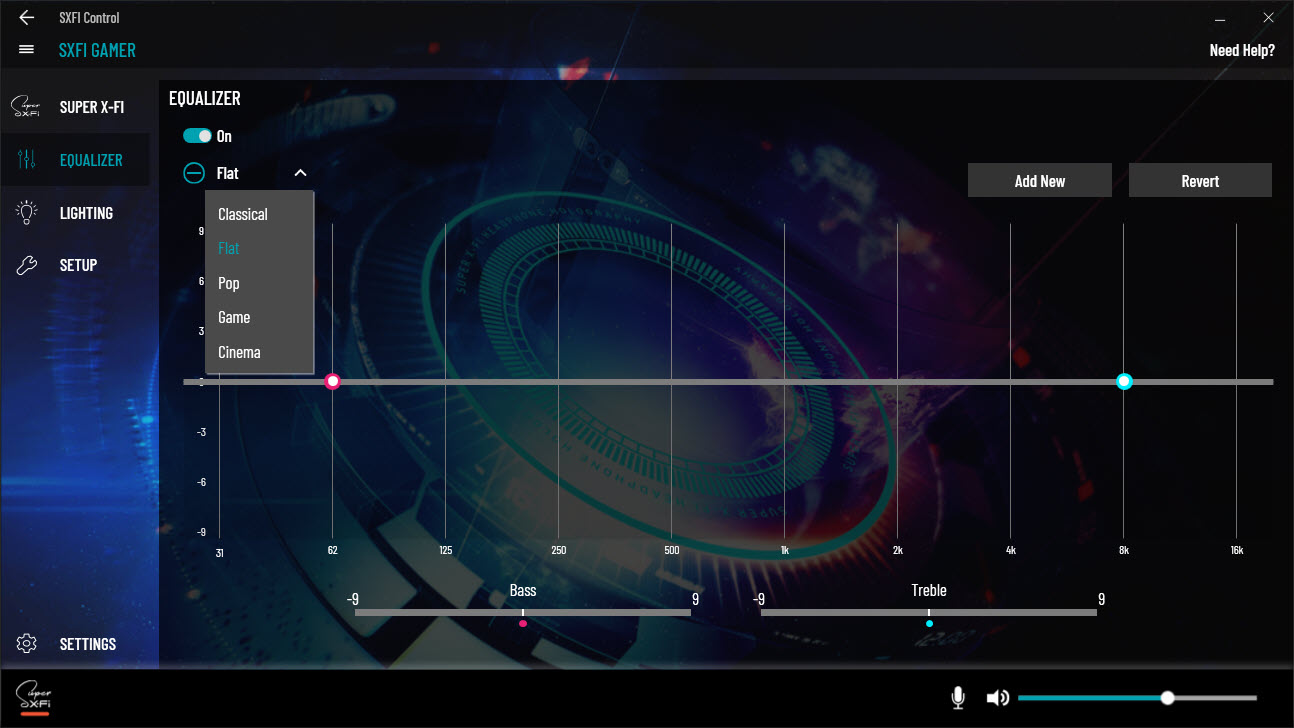
Task: Click the Super X-Fi logo icon in the sidebar
Action: point(26,106)
